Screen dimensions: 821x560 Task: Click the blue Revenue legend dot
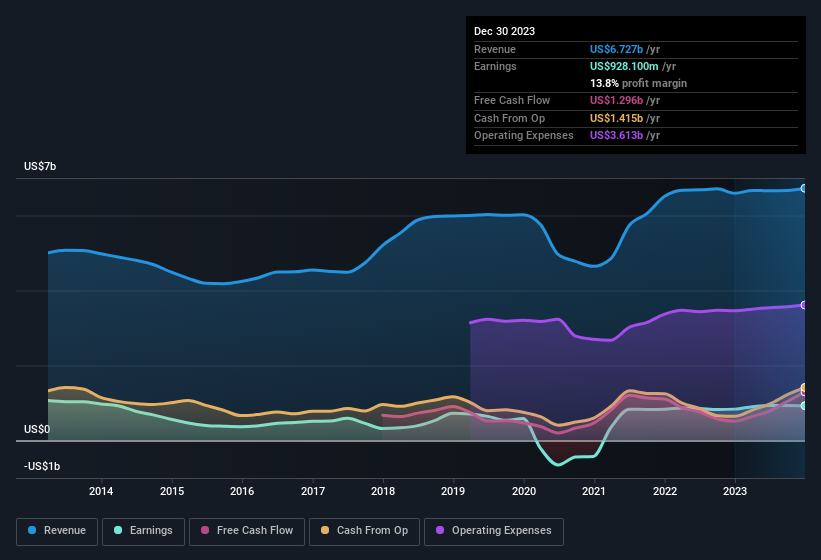coord(33,530)
